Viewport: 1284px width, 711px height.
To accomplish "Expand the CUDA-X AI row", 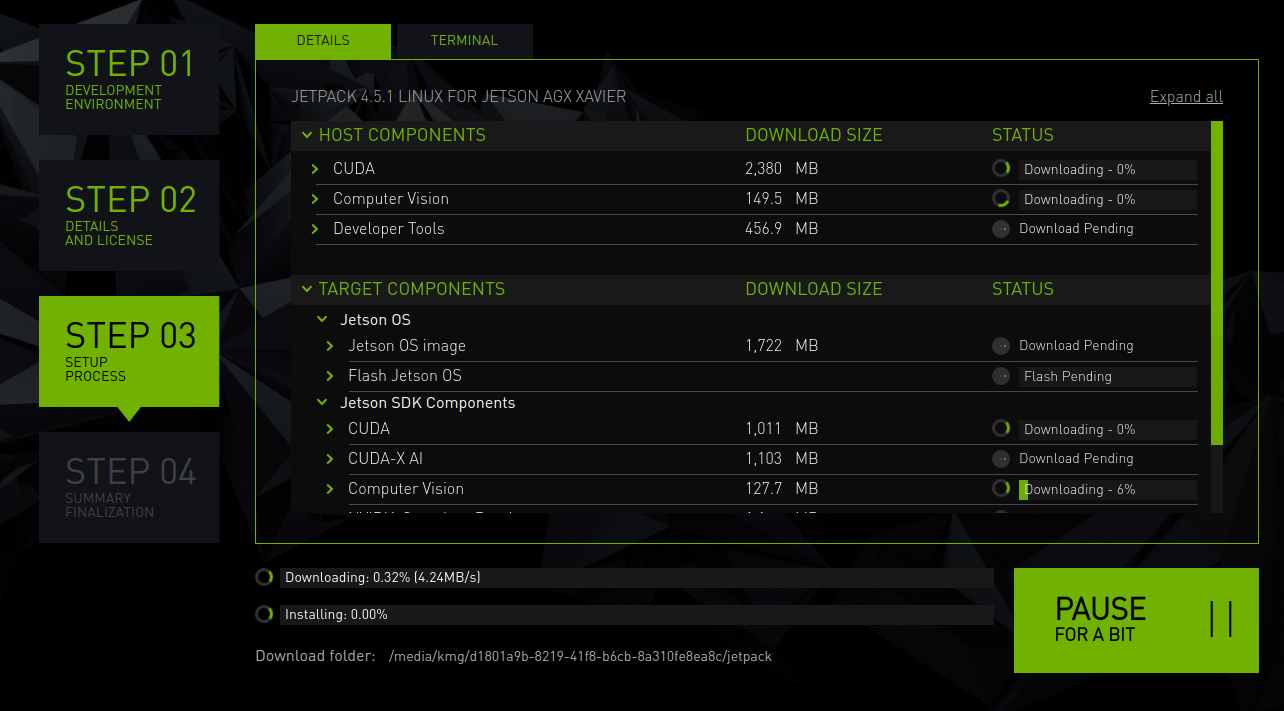I will coord(330,459).
